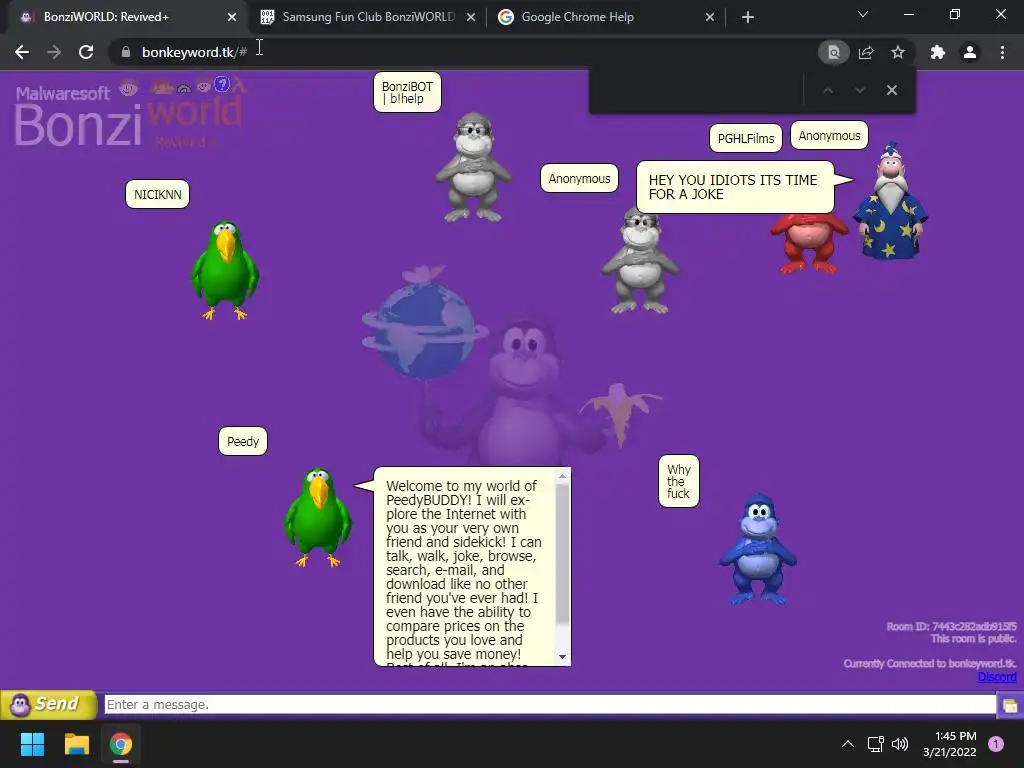This screenshot has height=768, width=1024.
Task: Go to next find result arrow
Action: point(860,90)
